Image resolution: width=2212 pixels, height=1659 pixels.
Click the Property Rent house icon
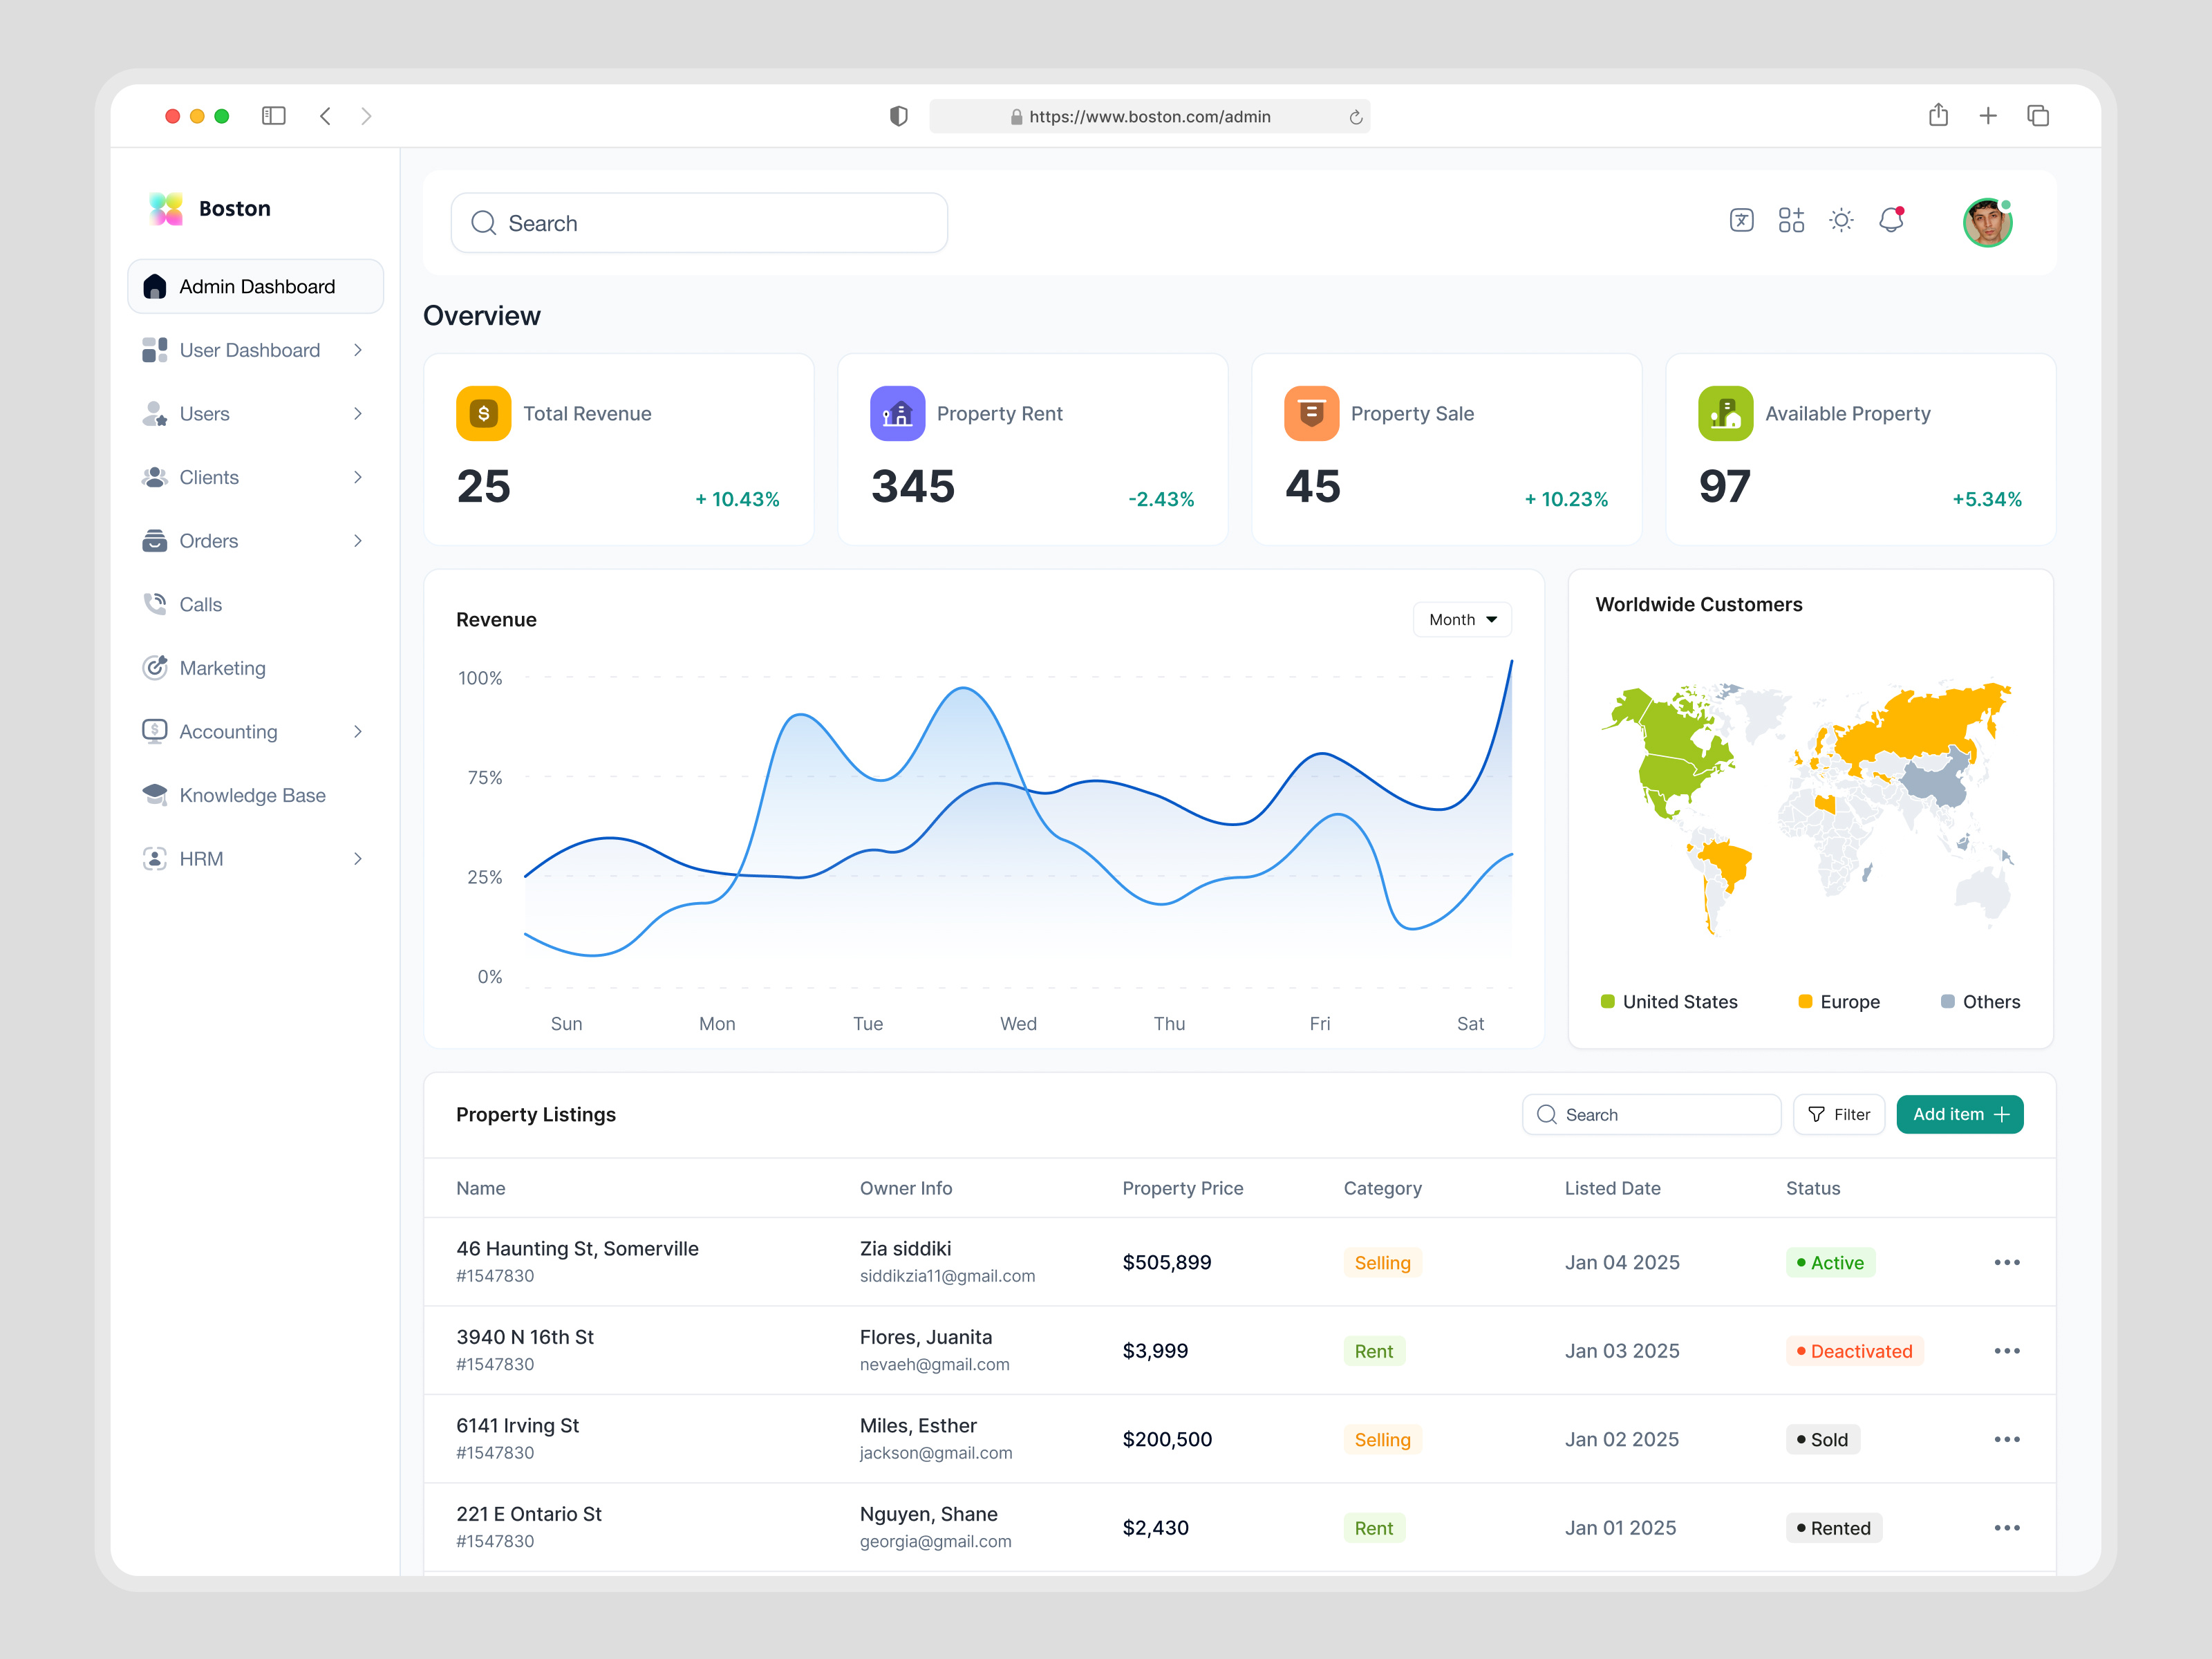(x=897, y=413)
